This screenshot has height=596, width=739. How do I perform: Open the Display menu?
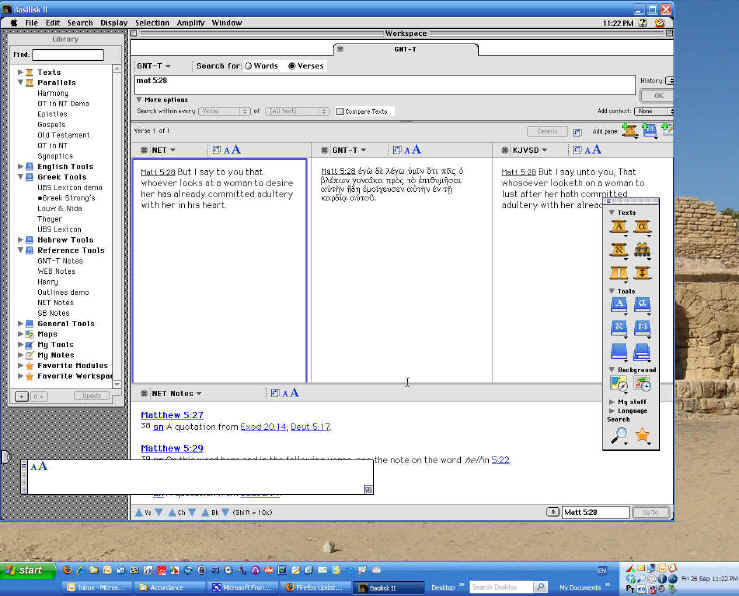[114, 23]
